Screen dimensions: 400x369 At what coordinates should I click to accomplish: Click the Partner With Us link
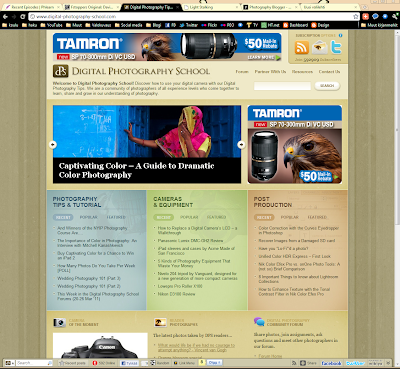coord(270,72)
